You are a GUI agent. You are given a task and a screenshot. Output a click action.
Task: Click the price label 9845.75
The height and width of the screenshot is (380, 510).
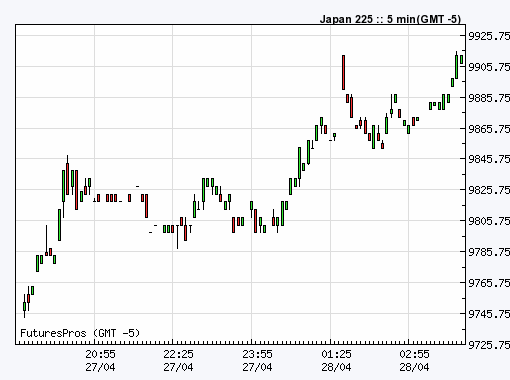pos(489,159)
